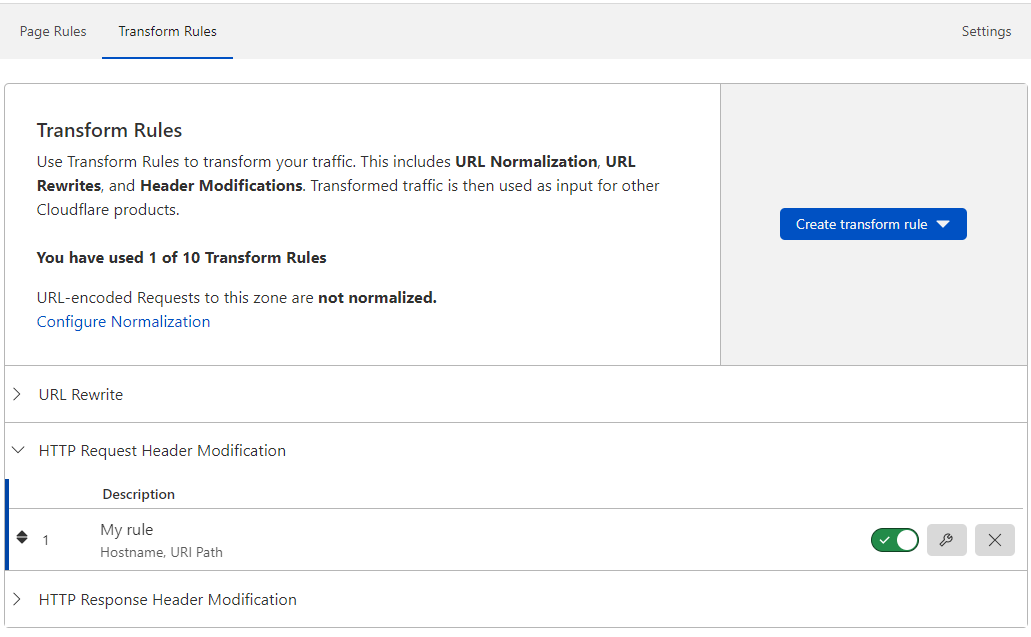
Task: Expand HTTP Response Header Modification section
Action: point(17,599)
